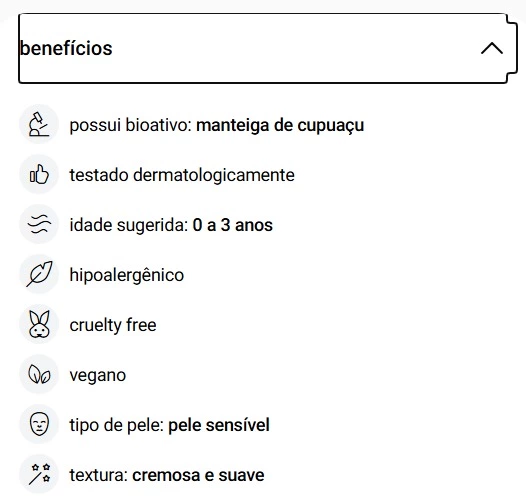This screenshot has width=526, height=500.
Task: Click the 'possui bioativo:' label text
Action: pos(130,126)
